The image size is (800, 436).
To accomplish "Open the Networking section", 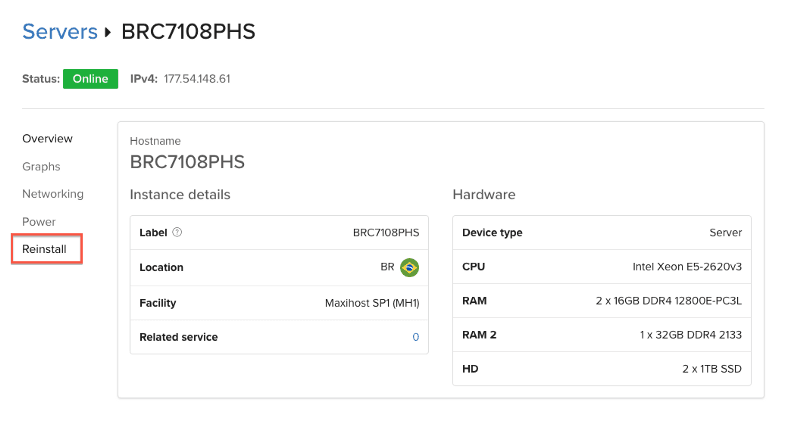I will click(x=53, y=194).
